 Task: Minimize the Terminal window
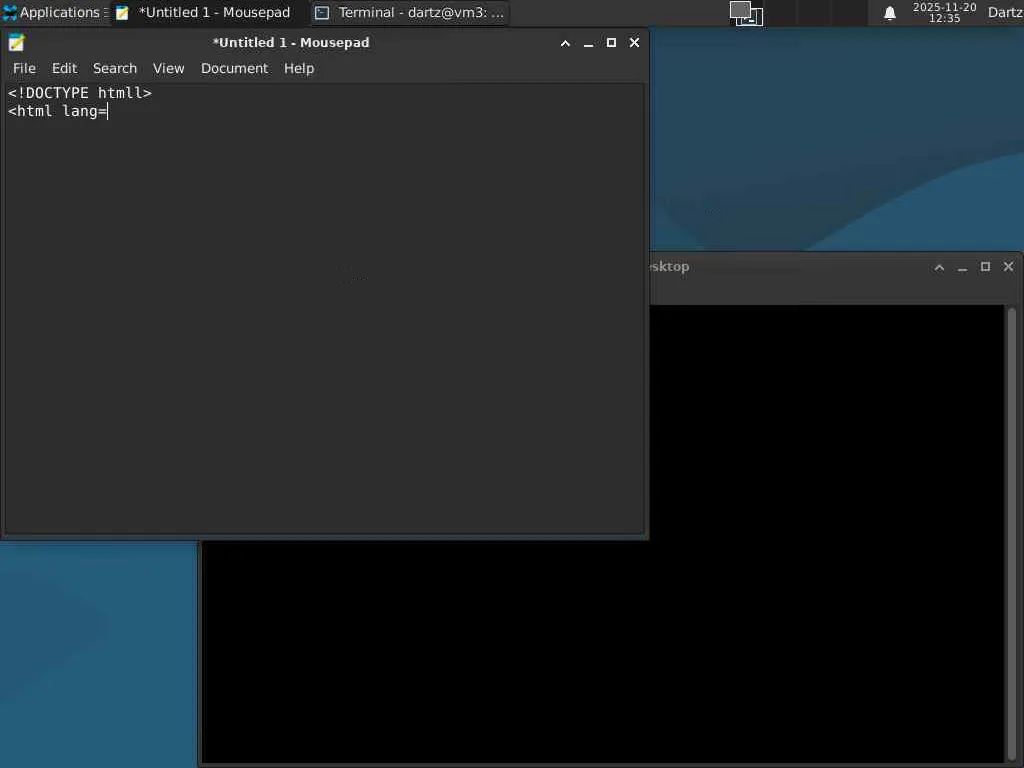coord(962,267)
